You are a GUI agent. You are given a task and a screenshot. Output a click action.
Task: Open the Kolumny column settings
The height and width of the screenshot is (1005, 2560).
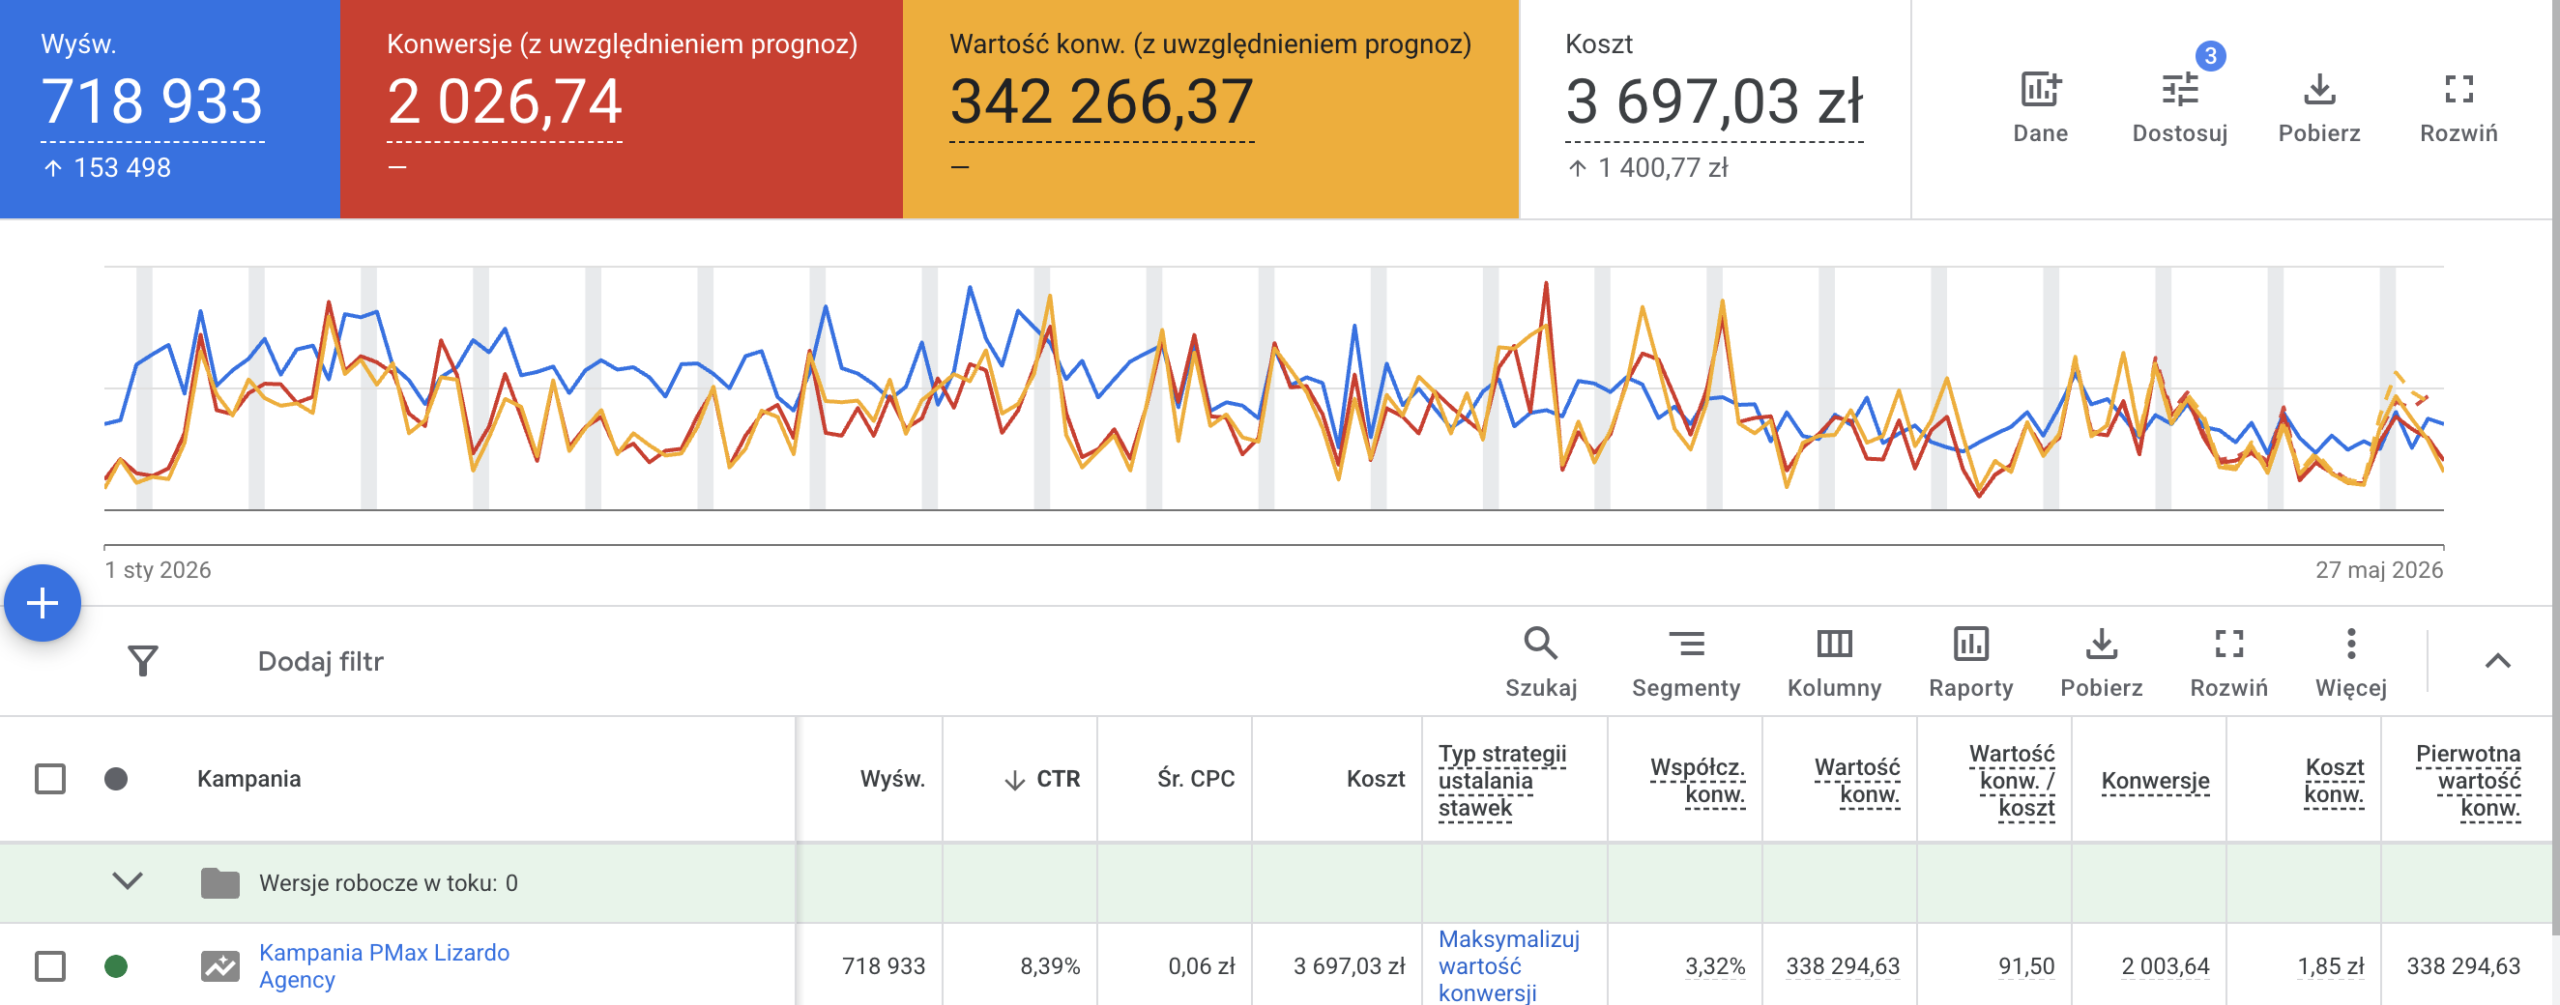tap(1834, 661)
